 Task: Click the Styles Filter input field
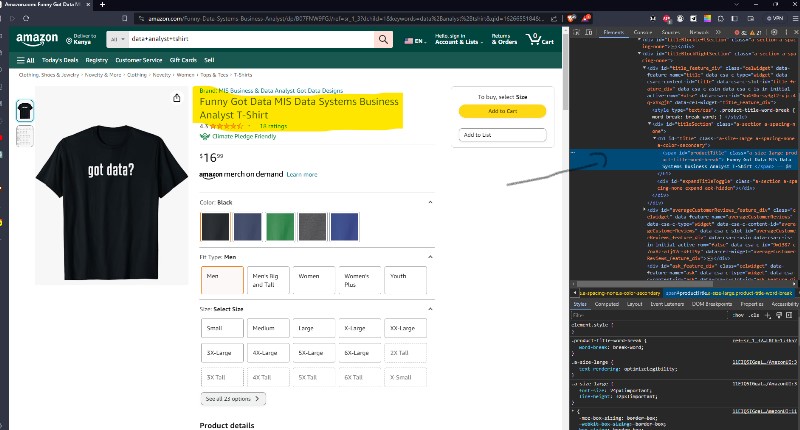pyautogui.click(x=651, y=315)
